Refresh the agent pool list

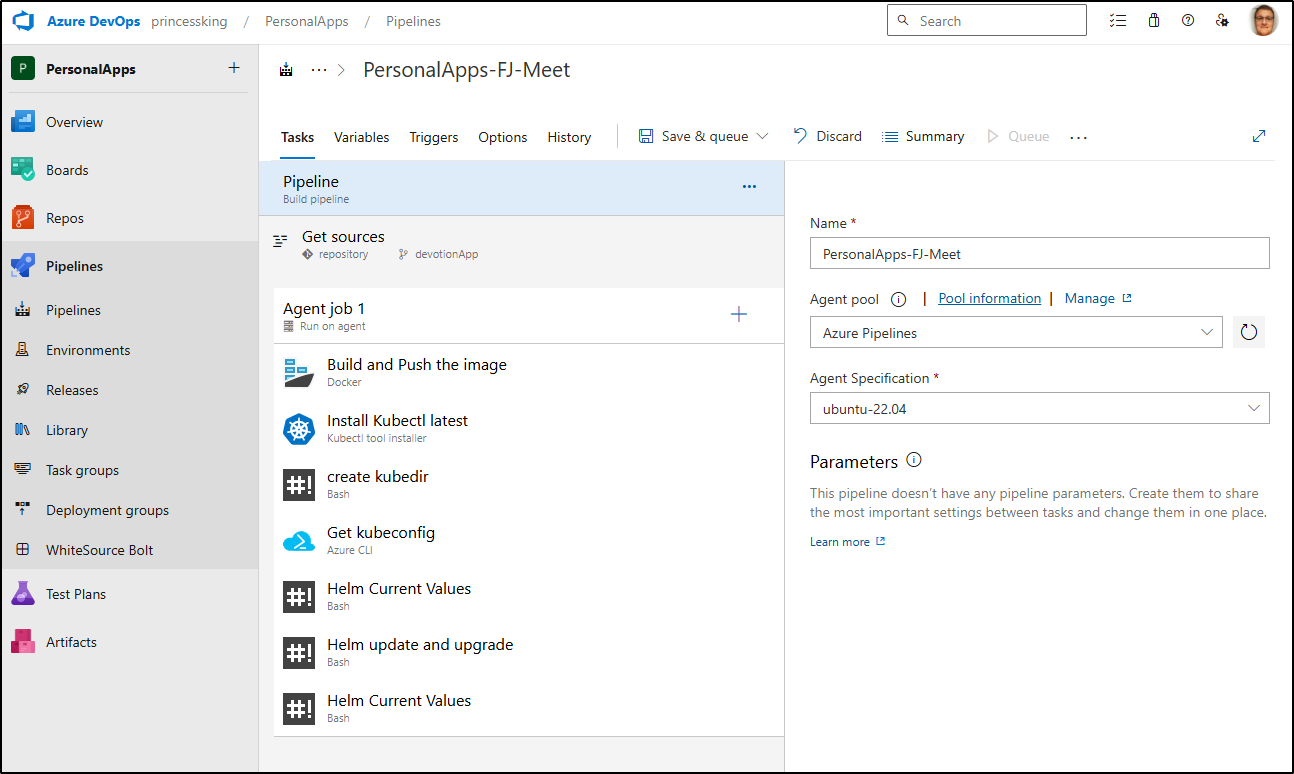pos(1248,332)
